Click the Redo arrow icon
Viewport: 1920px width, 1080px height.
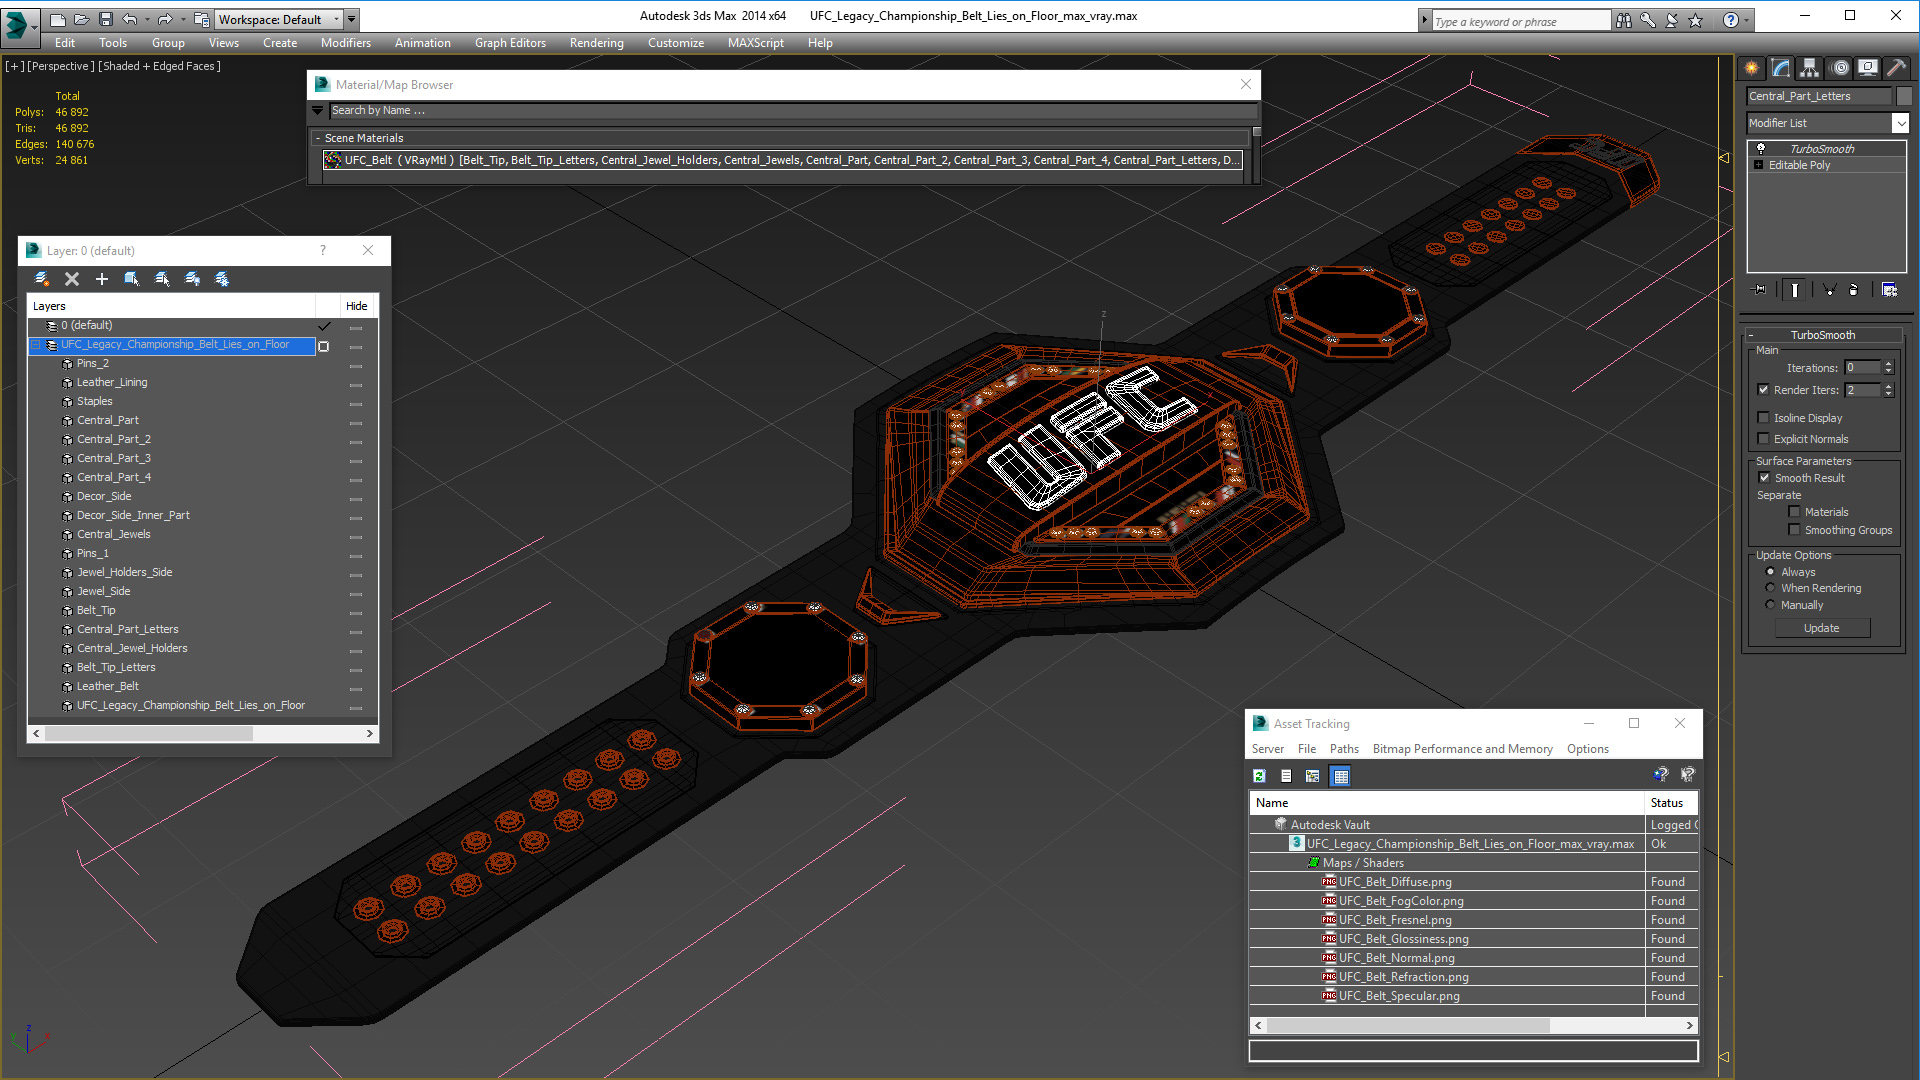pos(165,19)
